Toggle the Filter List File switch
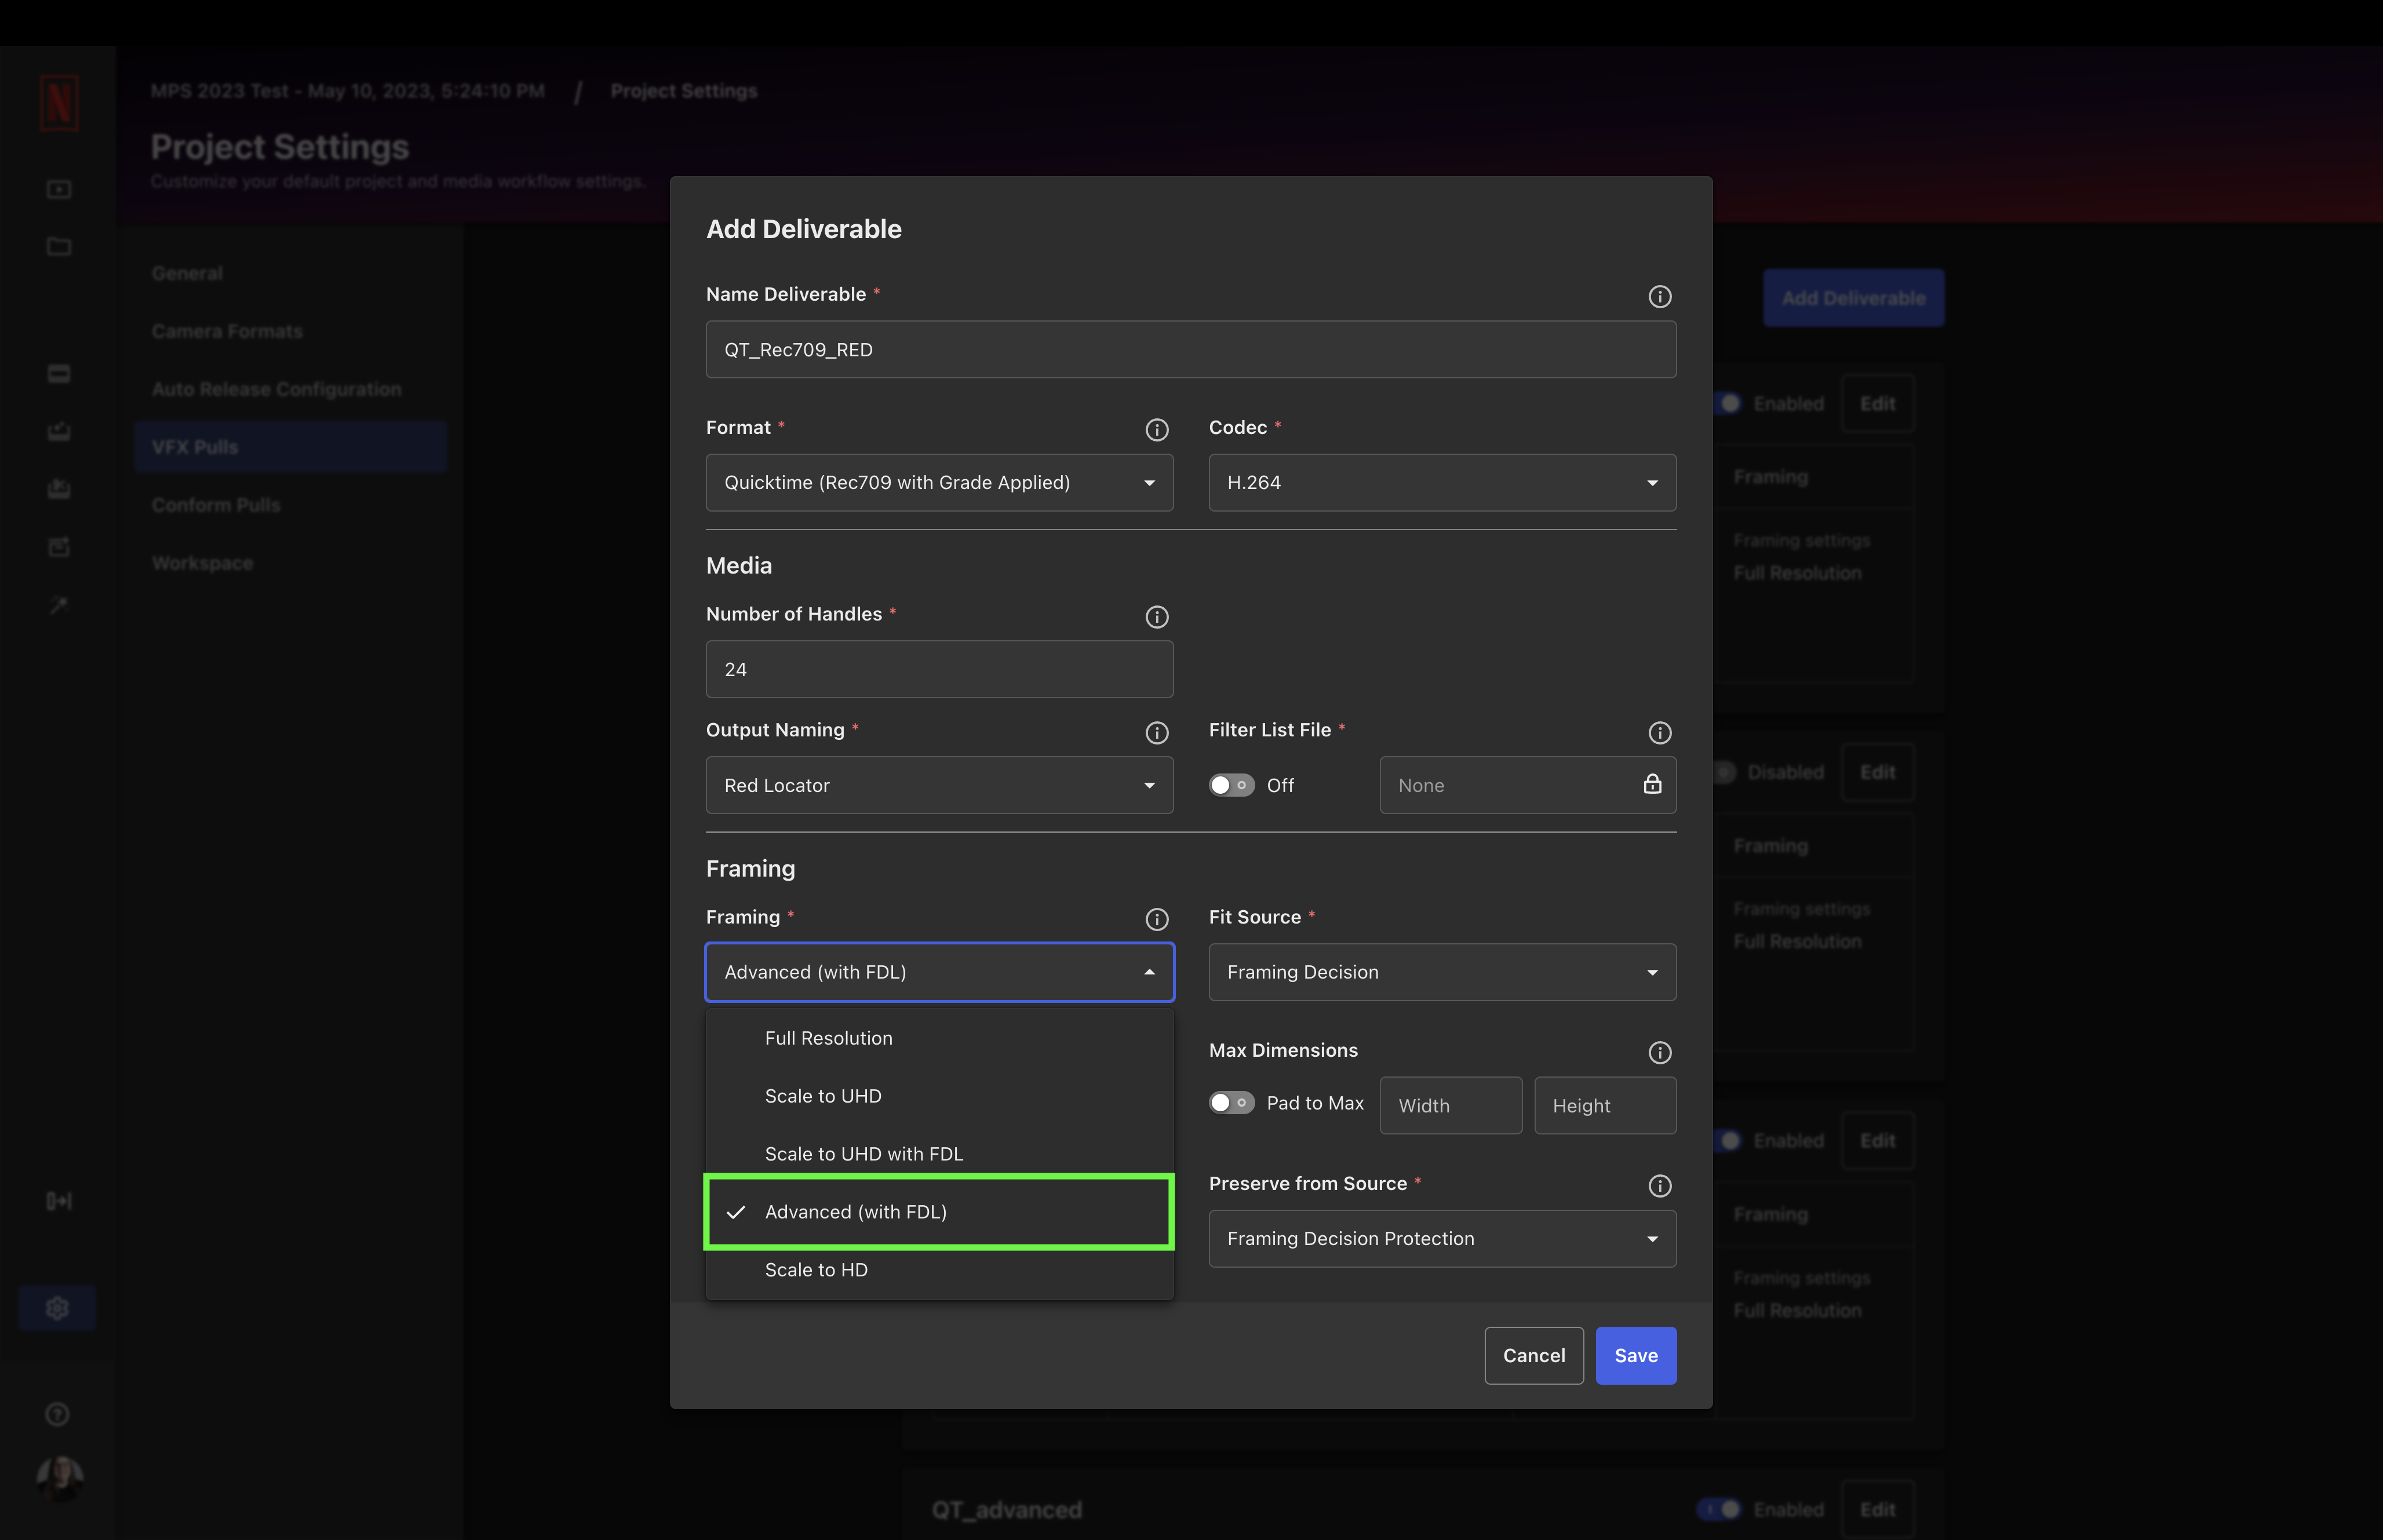This screenshot has height=1540, width=2383. tap(1231, 785)
